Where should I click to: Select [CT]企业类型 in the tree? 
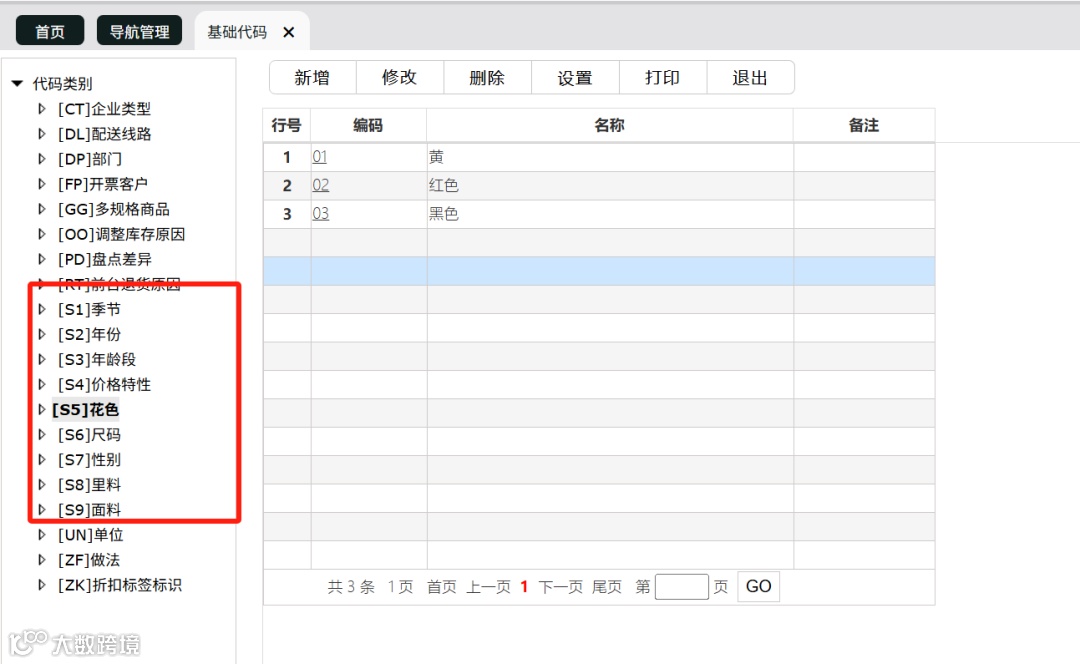coord(104,109)
